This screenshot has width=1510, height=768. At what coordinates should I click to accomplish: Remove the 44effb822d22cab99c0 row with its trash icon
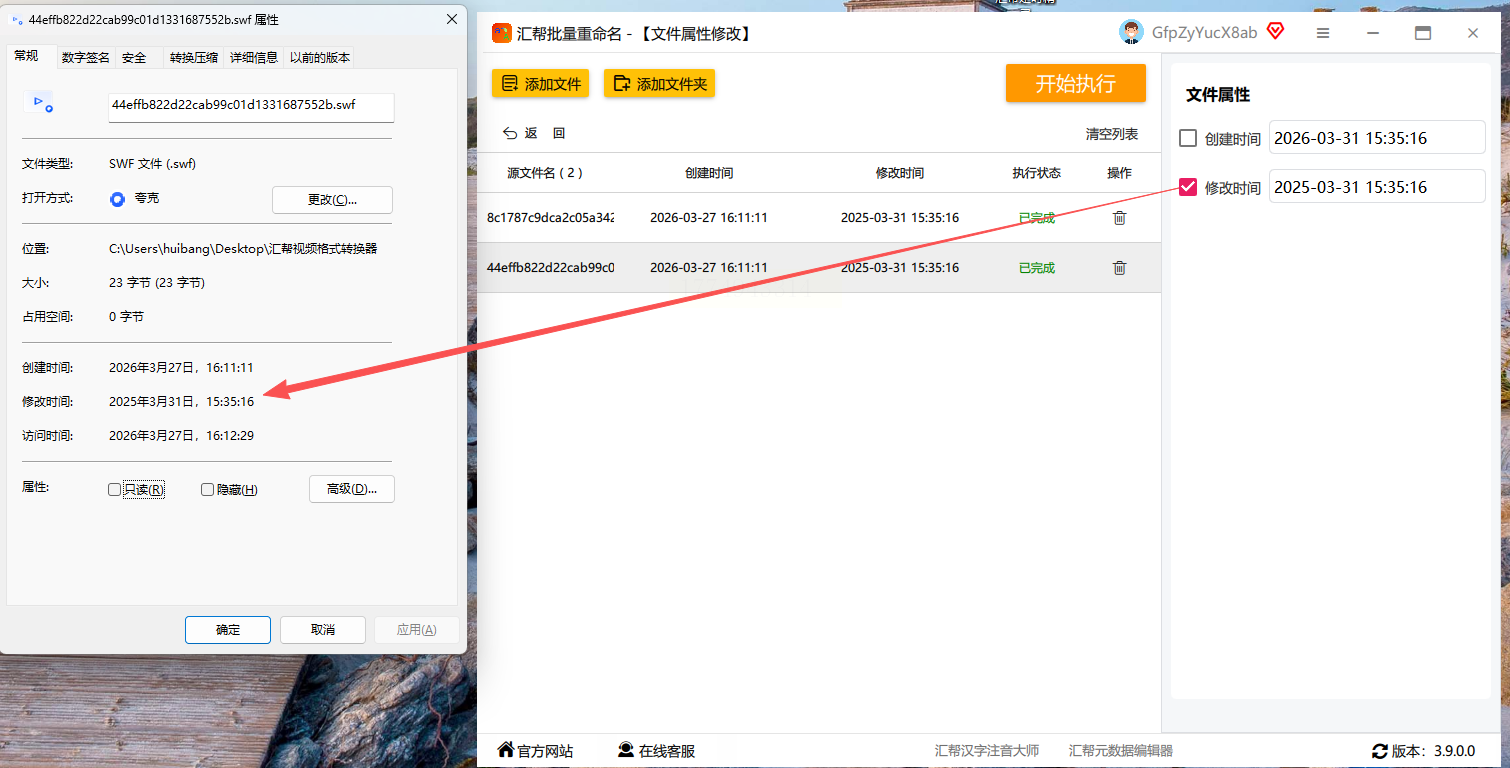point(1119,268)
